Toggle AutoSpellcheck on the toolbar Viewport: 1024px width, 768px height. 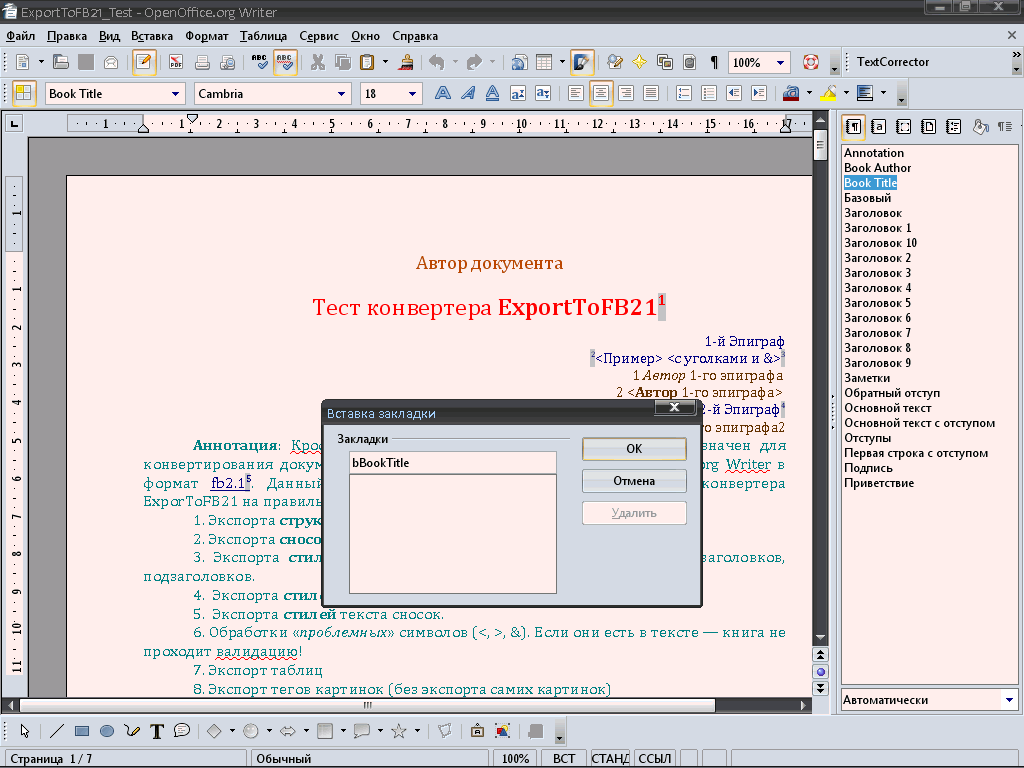[x=285, y=62]
